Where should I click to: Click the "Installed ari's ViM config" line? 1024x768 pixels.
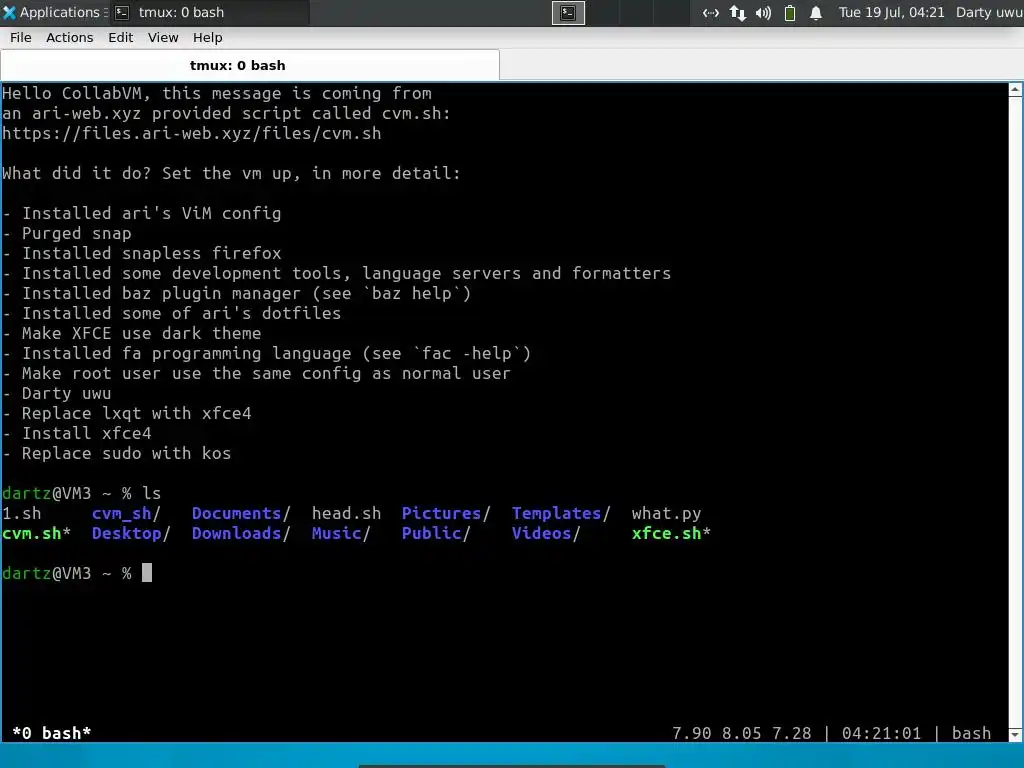(x=142, y=214)
